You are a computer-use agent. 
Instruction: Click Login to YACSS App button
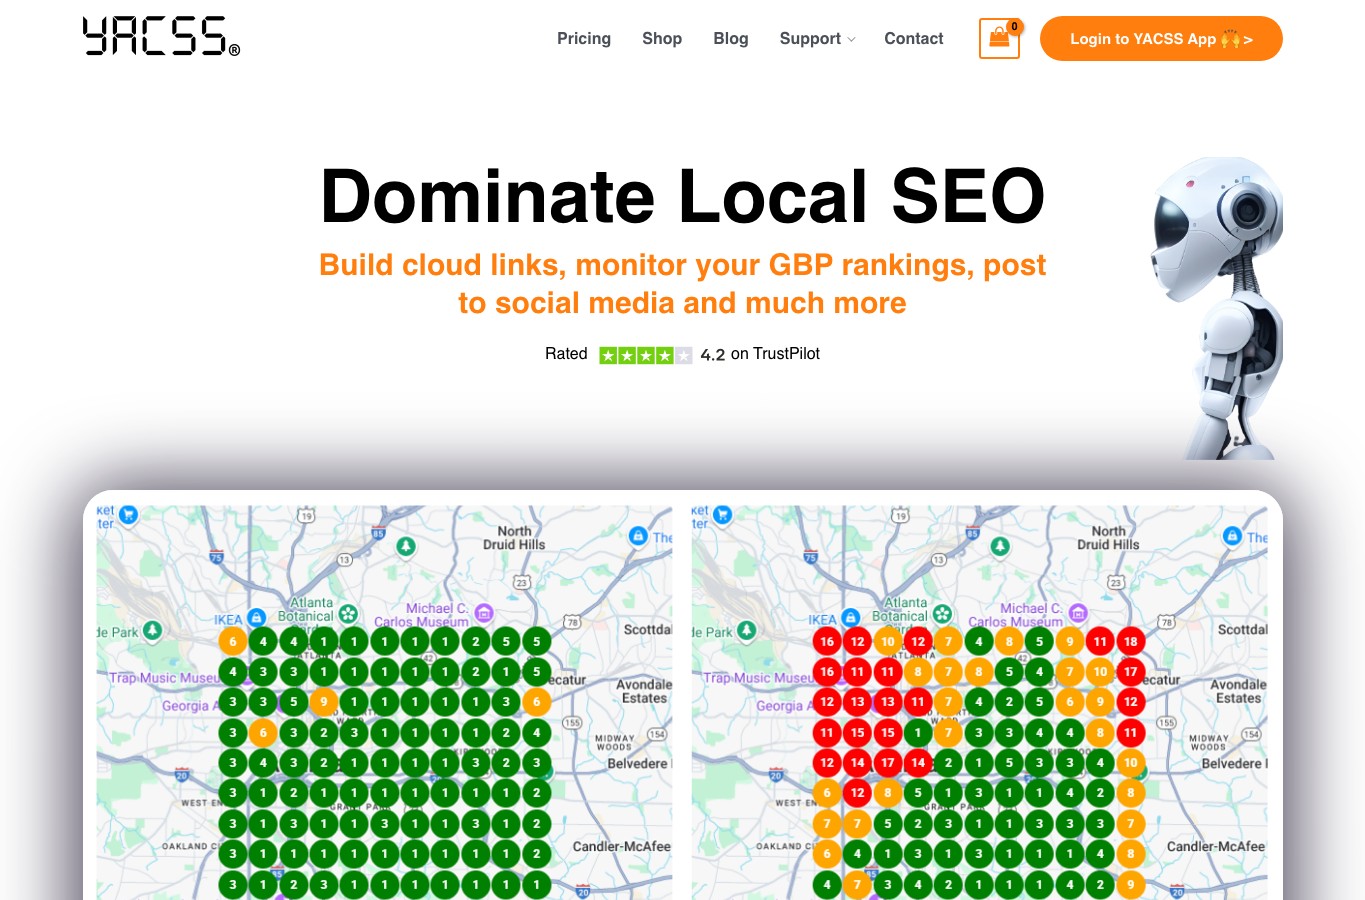[x=1161, y=39]
